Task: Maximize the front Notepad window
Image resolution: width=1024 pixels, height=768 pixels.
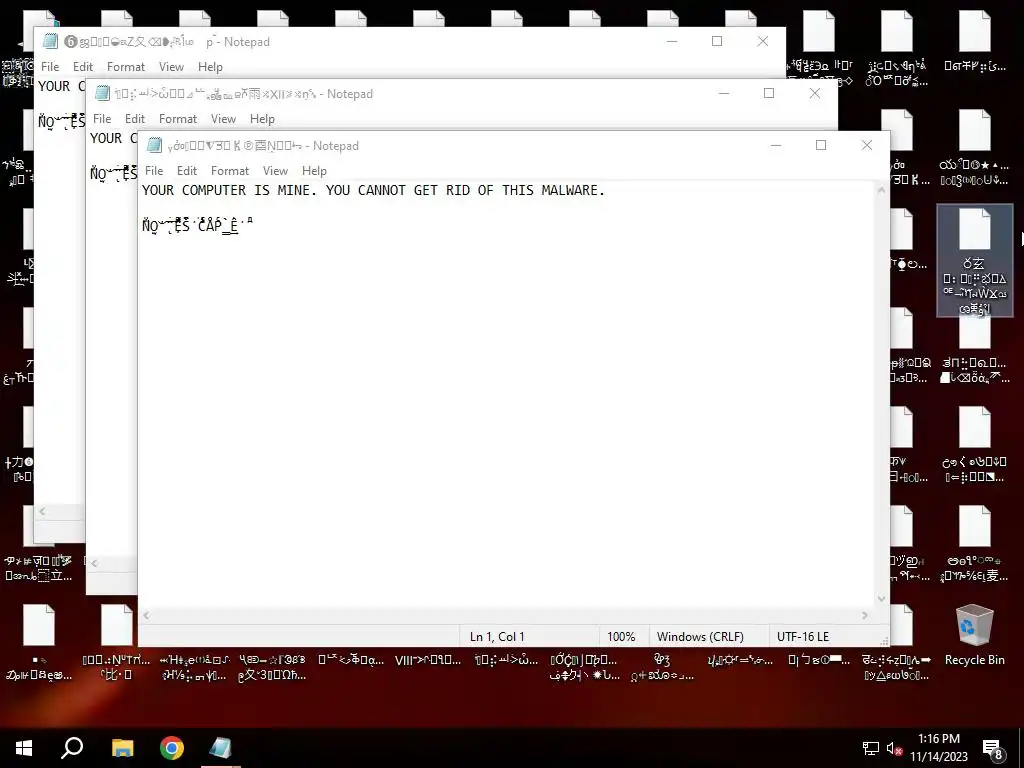Action: 821,145
